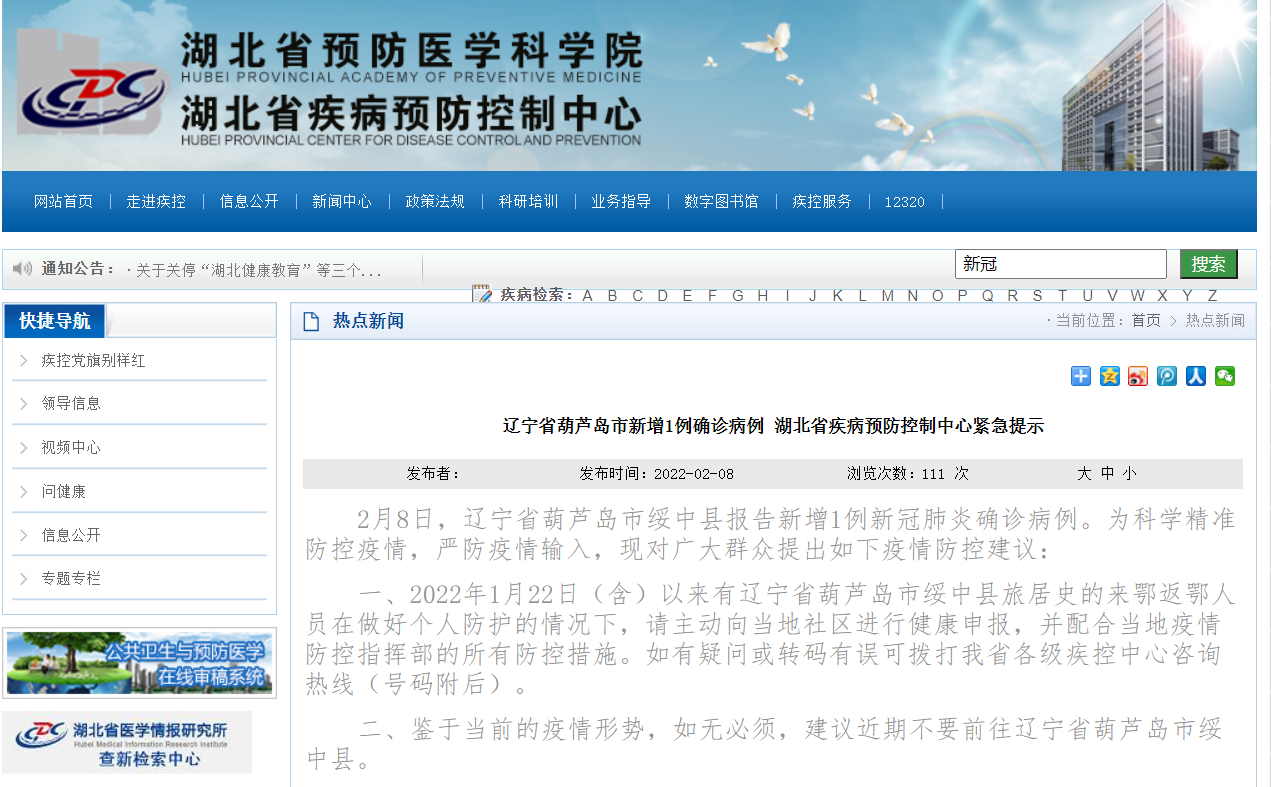Open sidebar link 专题专栏
Screen dimensions: 1271x787
pyautogui.click(x=71, y=578)
